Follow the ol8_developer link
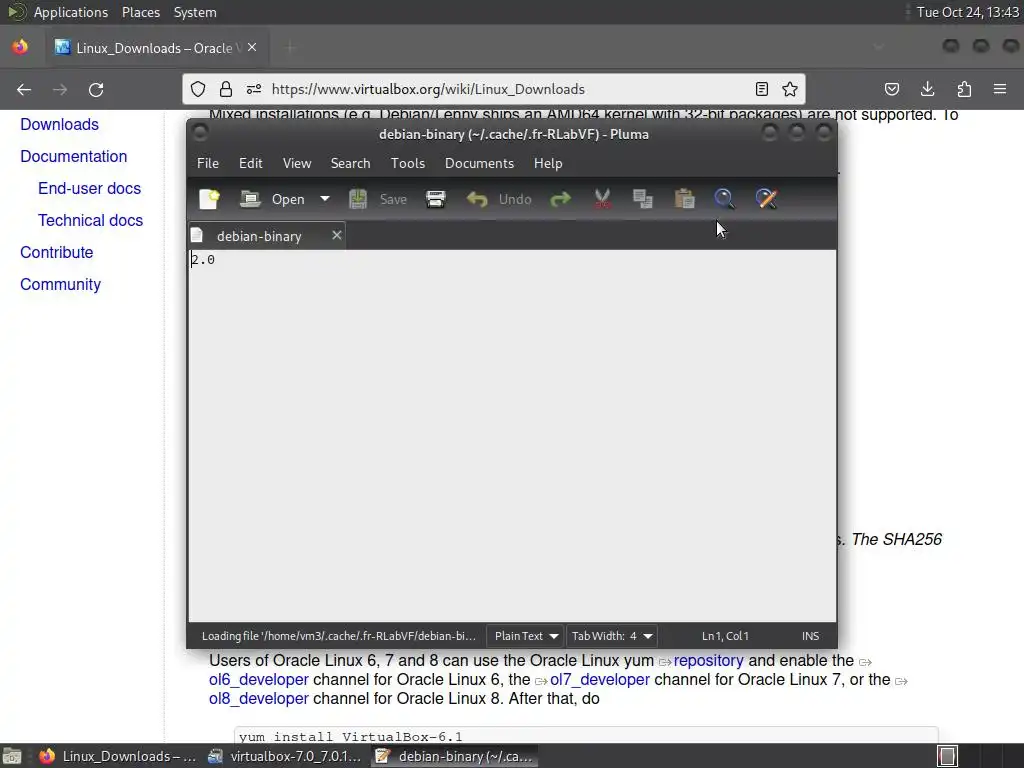 point(259,698)
